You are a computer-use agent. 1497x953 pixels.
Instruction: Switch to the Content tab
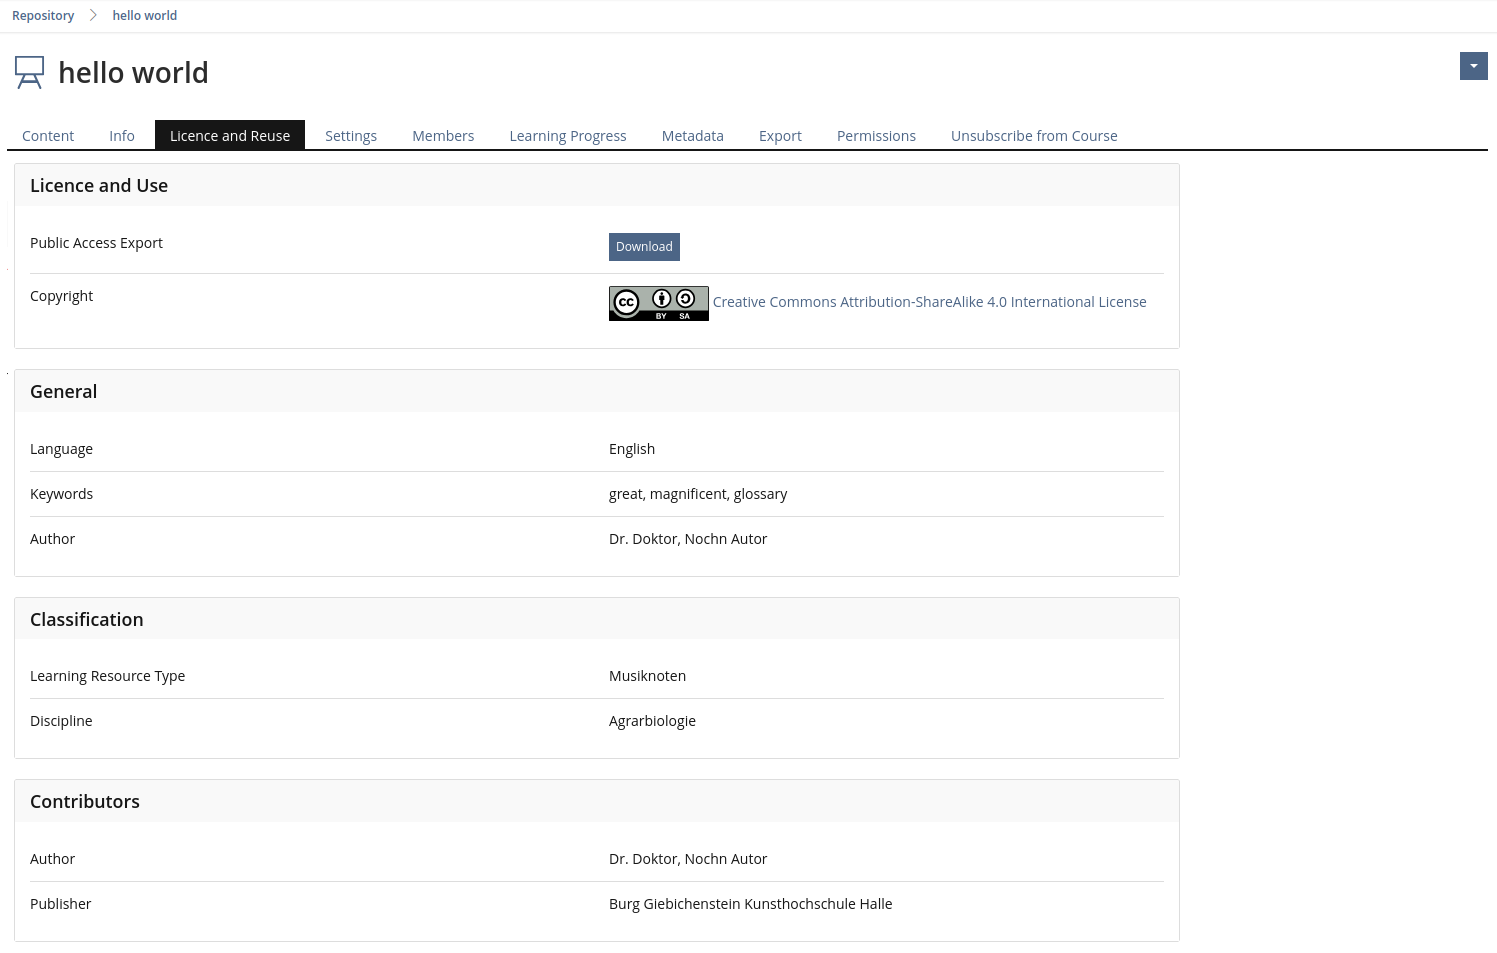tap(48, 136)
